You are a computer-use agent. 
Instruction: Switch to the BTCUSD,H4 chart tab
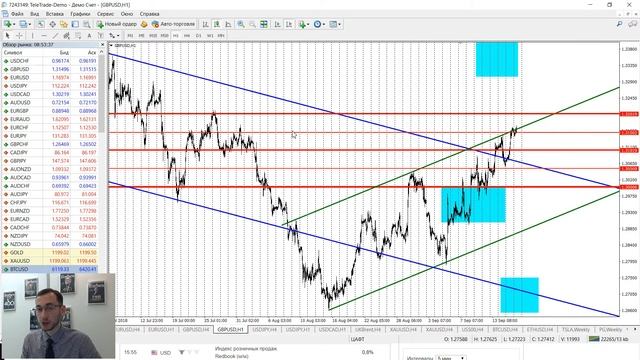coord(505,329)
